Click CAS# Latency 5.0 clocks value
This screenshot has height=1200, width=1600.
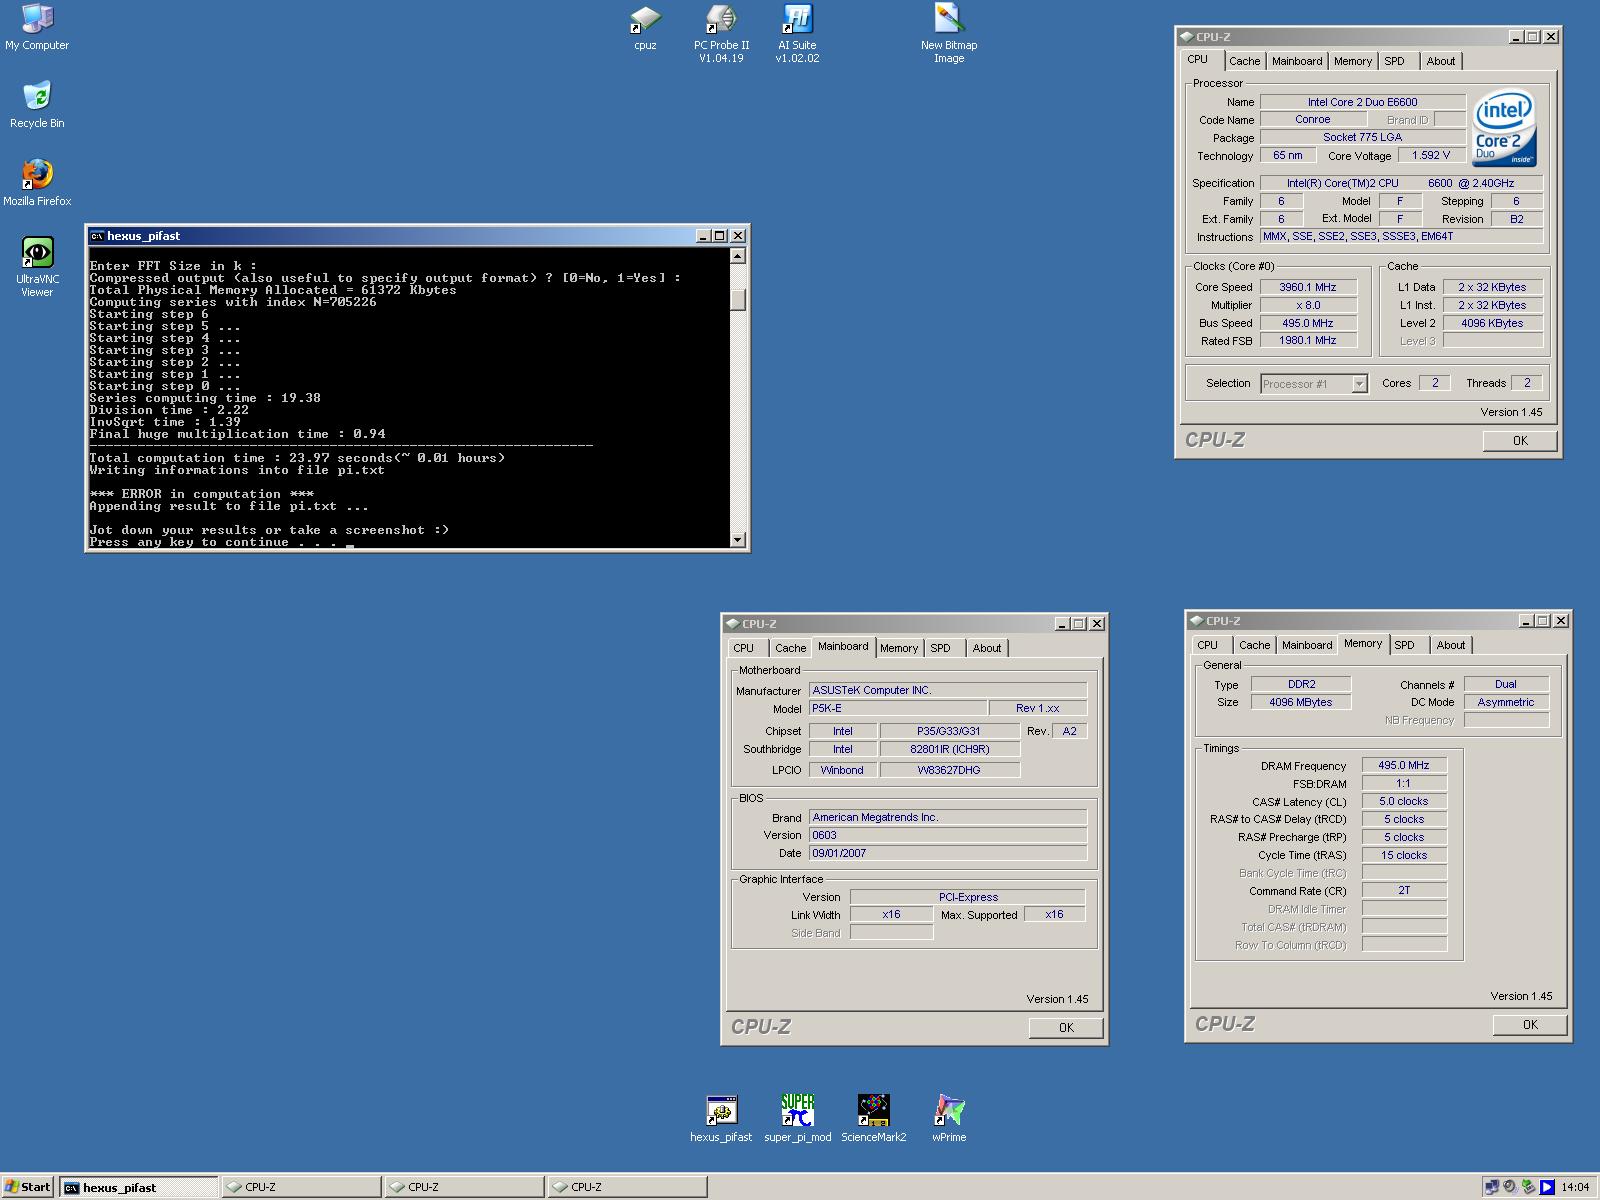coord(1404,801)
